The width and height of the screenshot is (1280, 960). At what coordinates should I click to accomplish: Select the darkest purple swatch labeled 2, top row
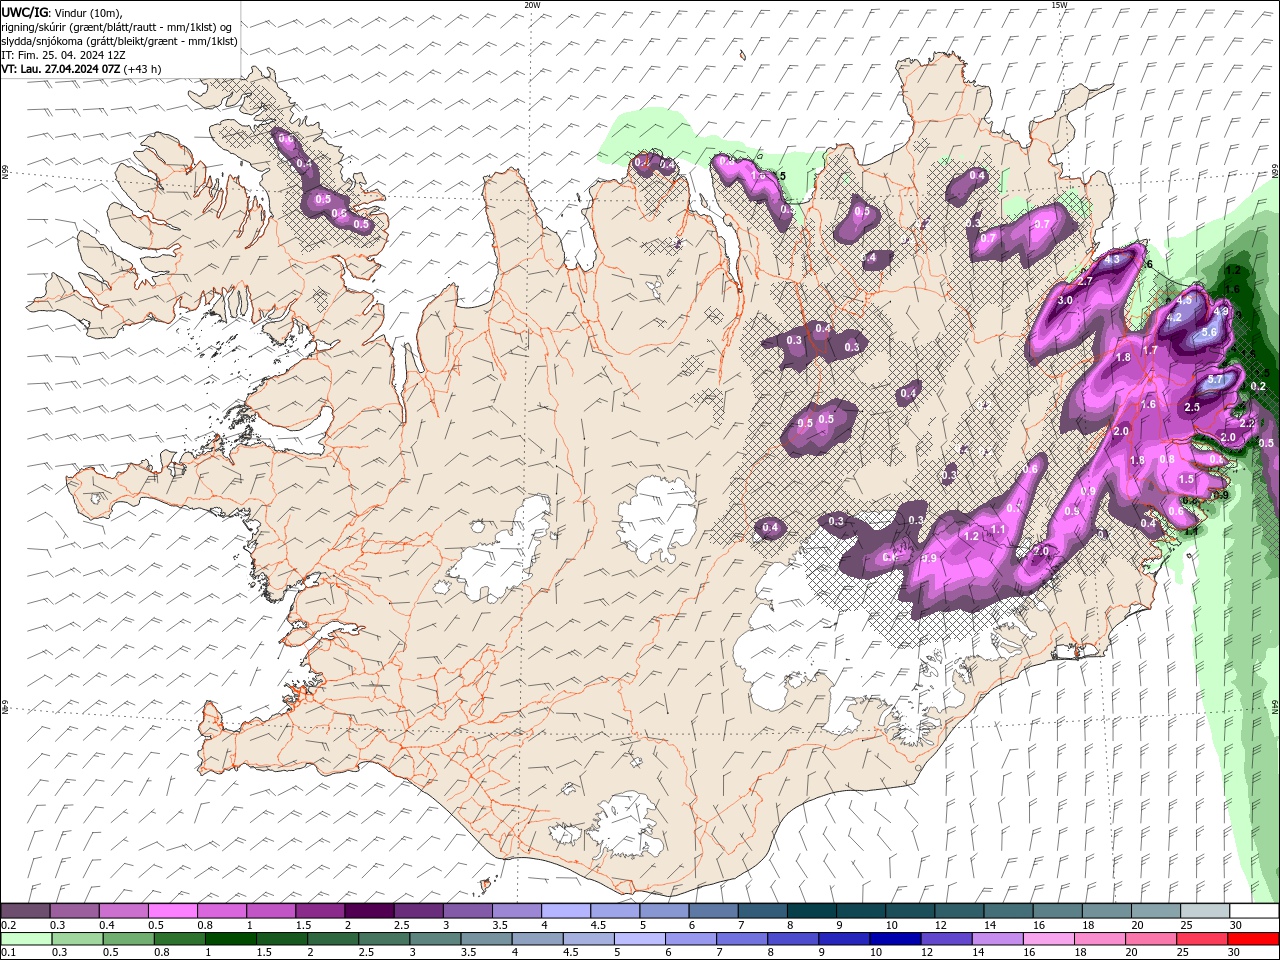369,911
